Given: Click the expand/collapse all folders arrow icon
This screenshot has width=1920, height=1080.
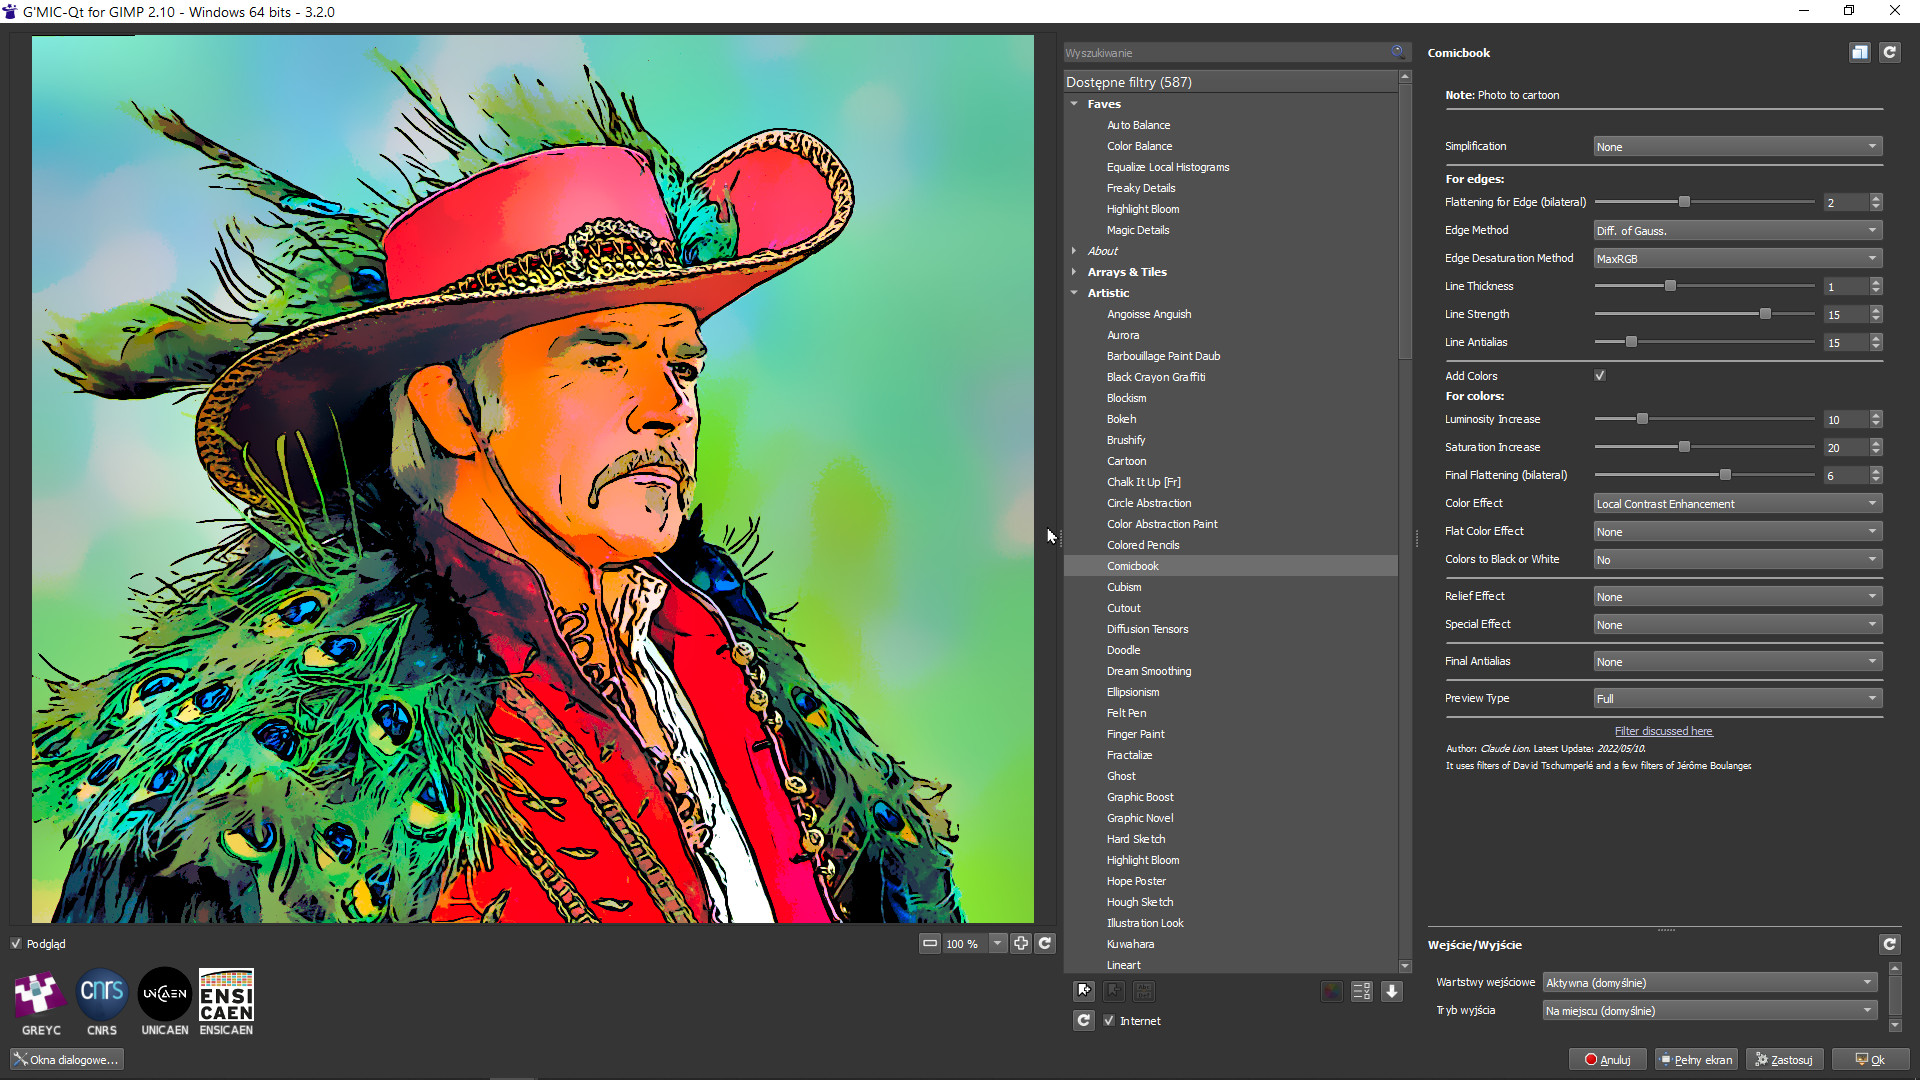Looking at the screenshot, I should pos(1391,991).
